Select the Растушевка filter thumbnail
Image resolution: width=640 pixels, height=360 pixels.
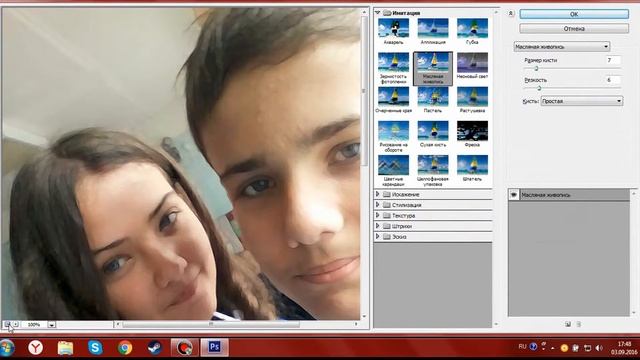472,97
